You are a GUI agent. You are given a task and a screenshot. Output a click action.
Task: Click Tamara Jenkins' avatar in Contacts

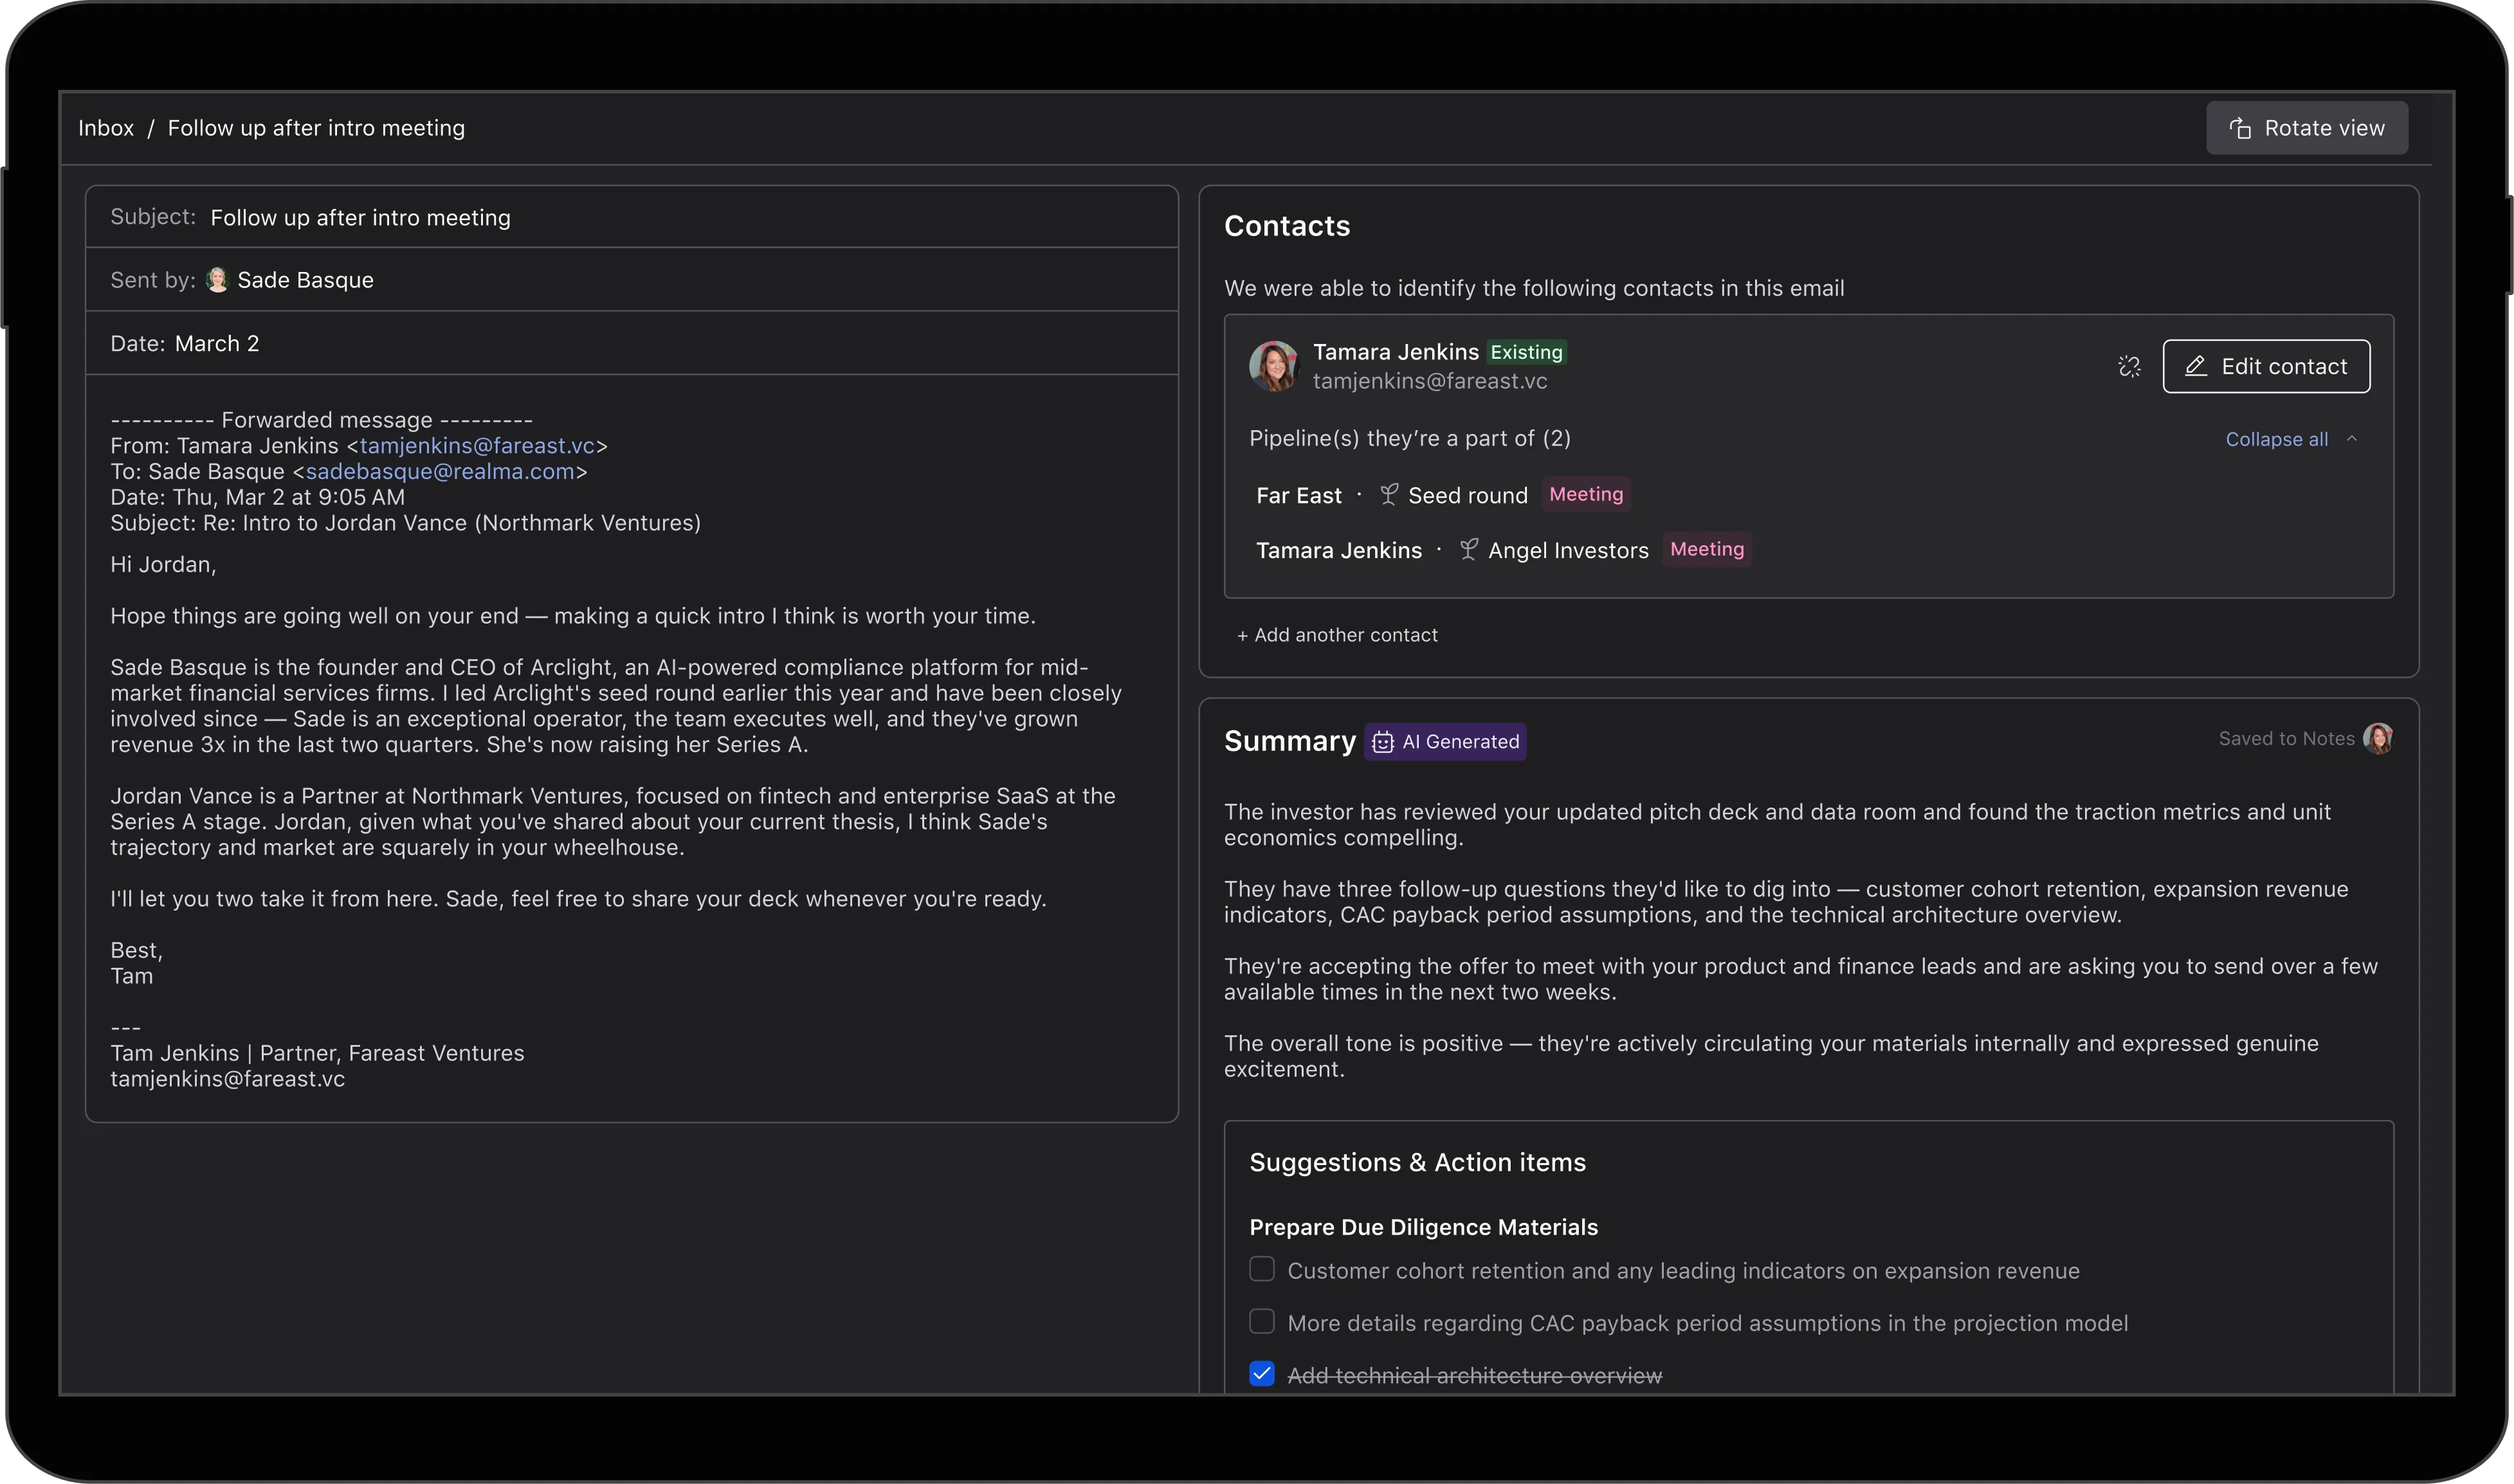coord(1274,366)
